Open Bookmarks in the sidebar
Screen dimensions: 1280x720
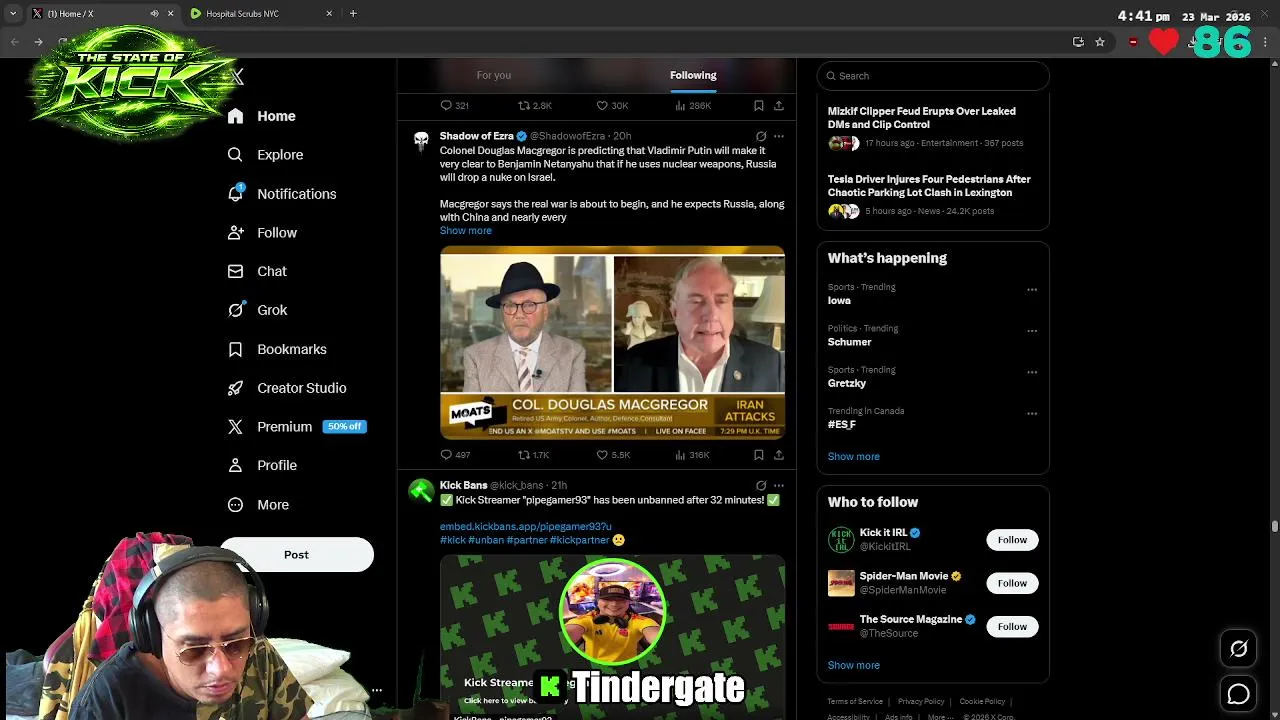point(278,349)
